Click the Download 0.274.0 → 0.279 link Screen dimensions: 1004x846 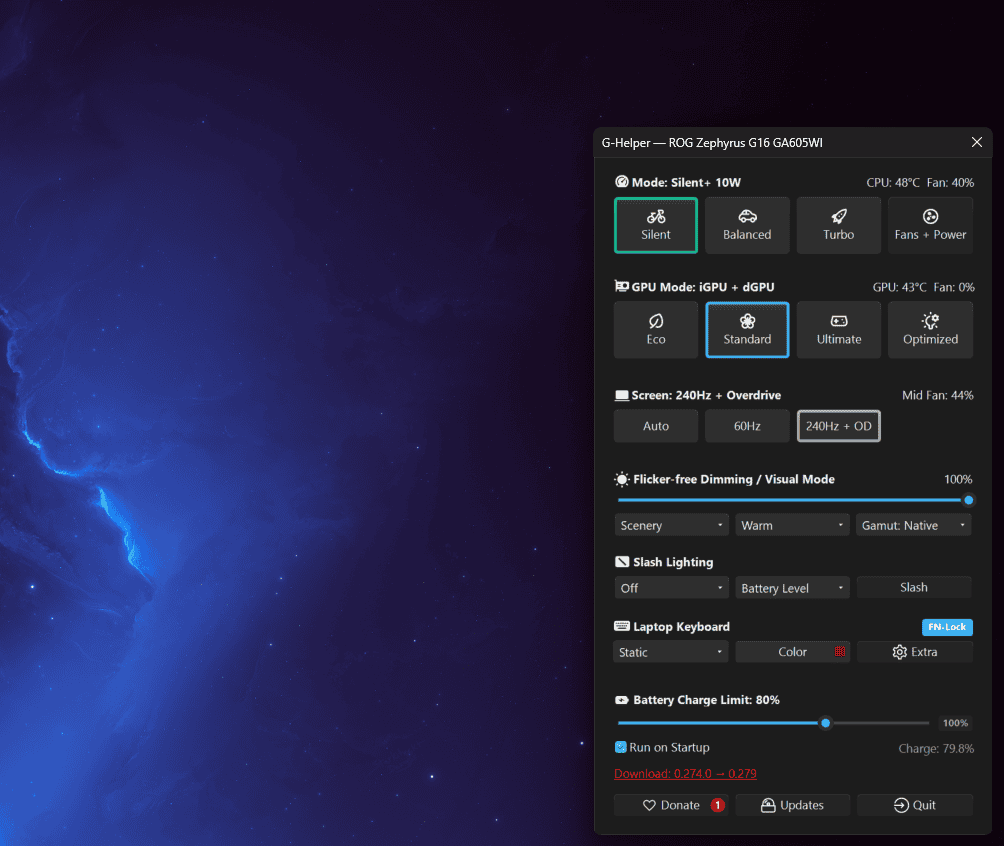[685, 774]
